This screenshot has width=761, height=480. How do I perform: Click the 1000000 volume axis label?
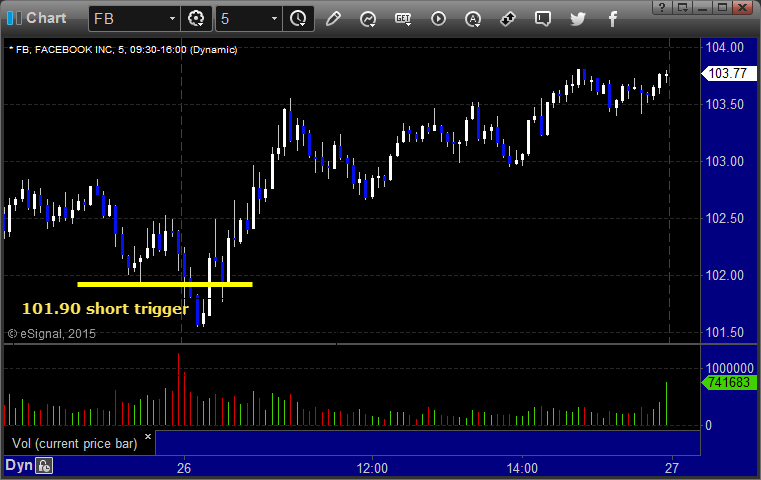coord(729,368)
